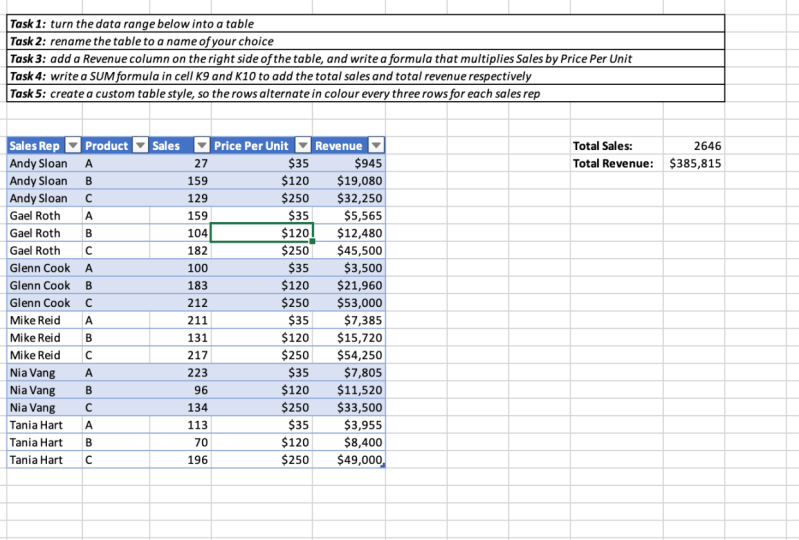Click the Task 1 instruction row
Viewport: 799px width, 540px height.
click(x=365, y=24)
